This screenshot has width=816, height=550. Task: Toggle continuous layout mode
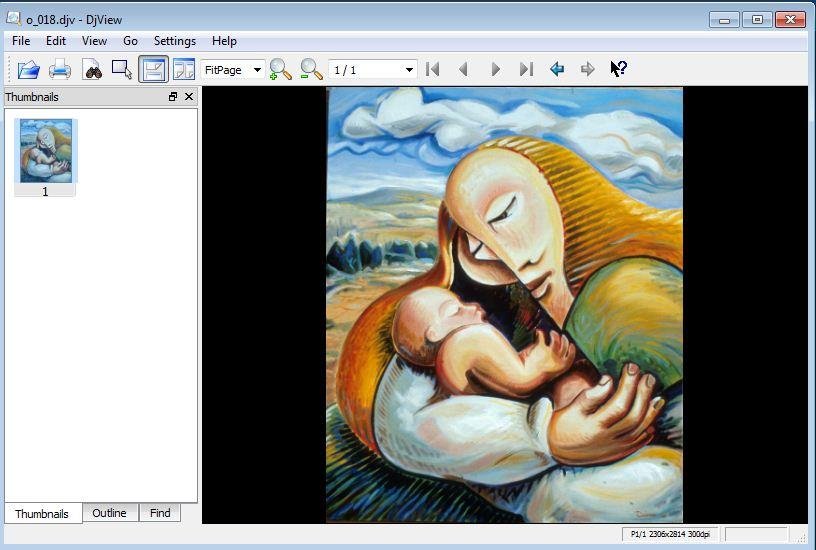pyautogui.click(x=153, y=69)
